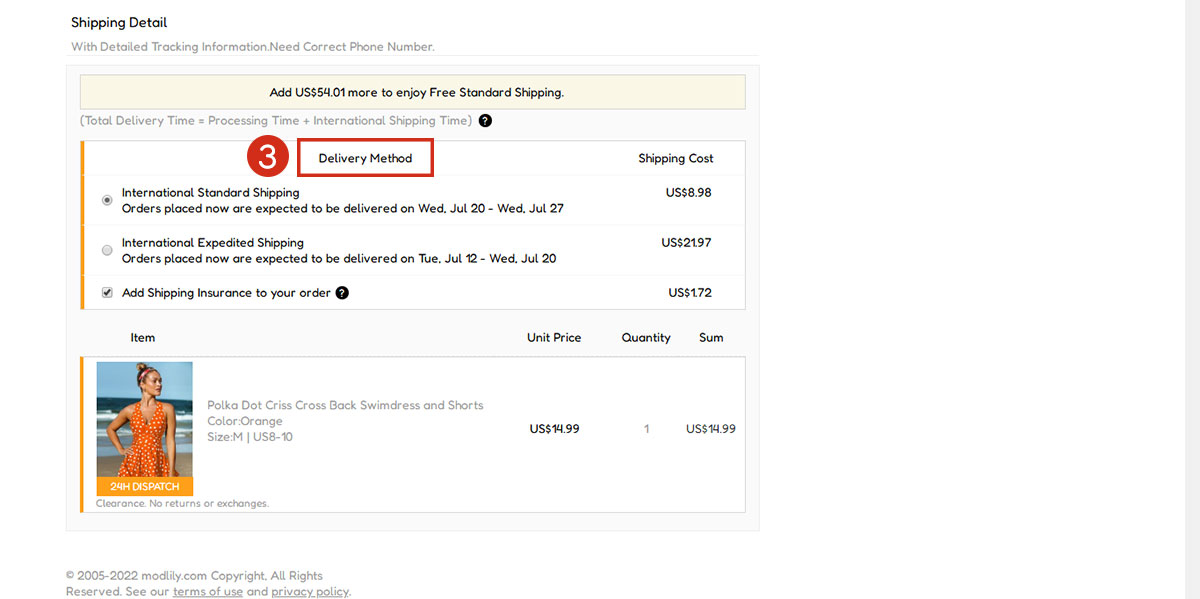Click the help icon beside Total Delivery Time
Image resolution: width=1200 pixels, height=599 pixels.
click(x=485, y=121)
